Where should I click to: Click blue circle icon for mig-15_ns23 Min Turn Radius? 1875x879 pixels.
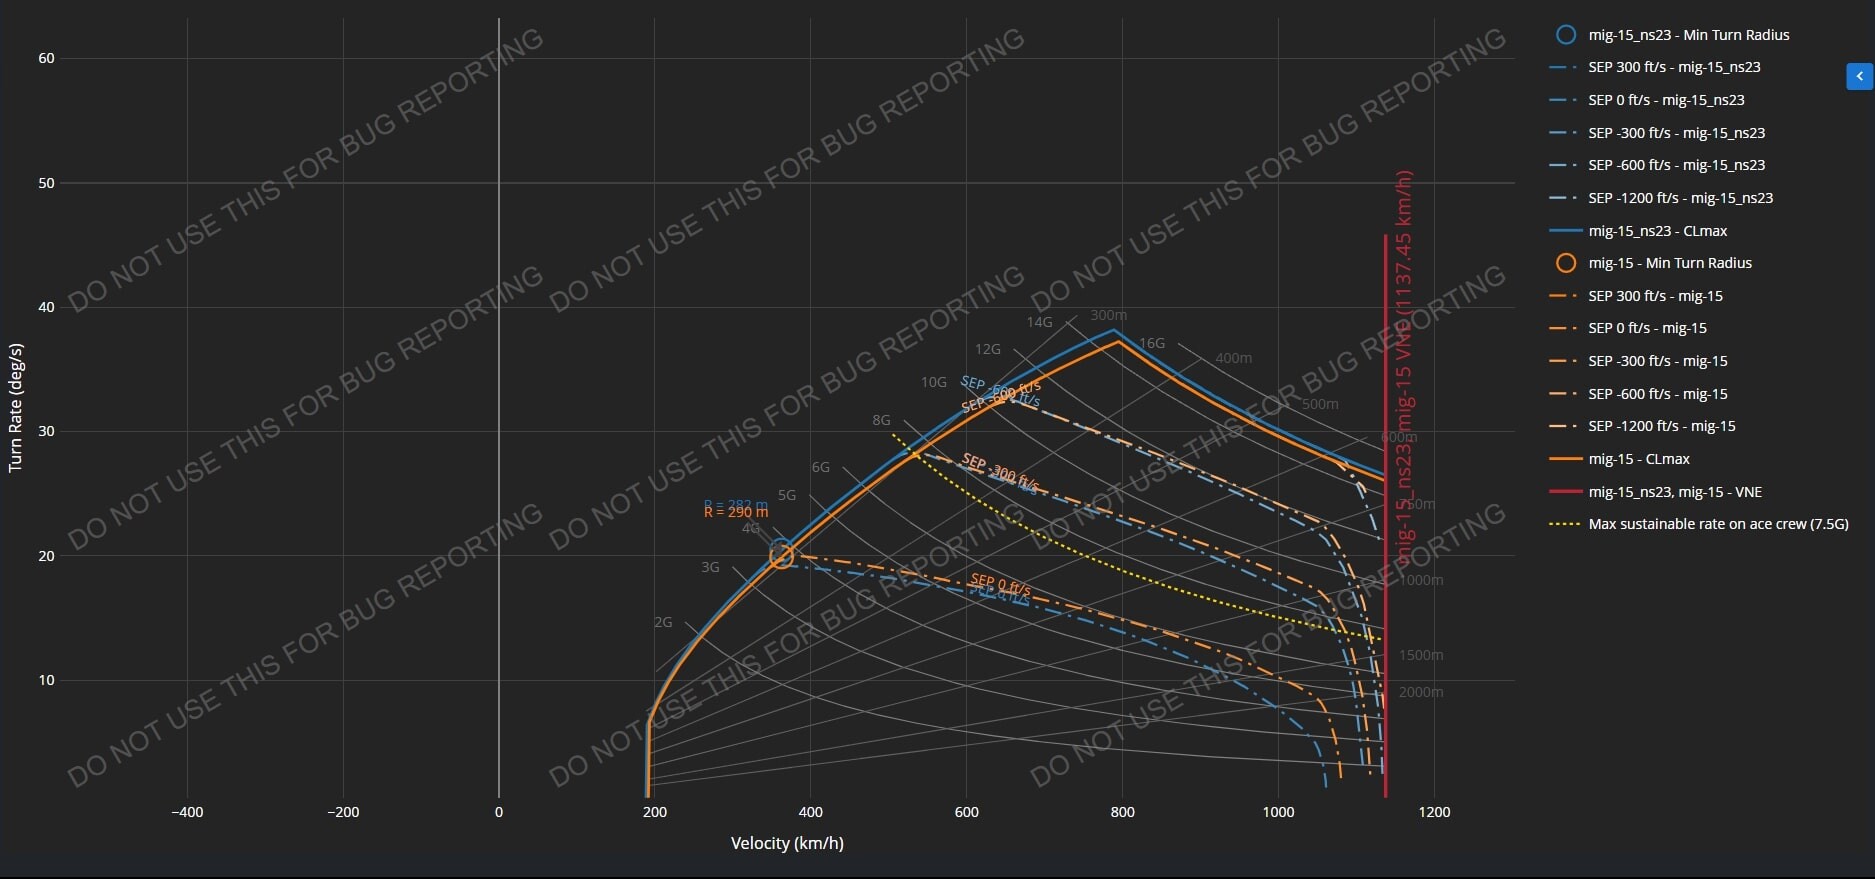click(1566, 35)
